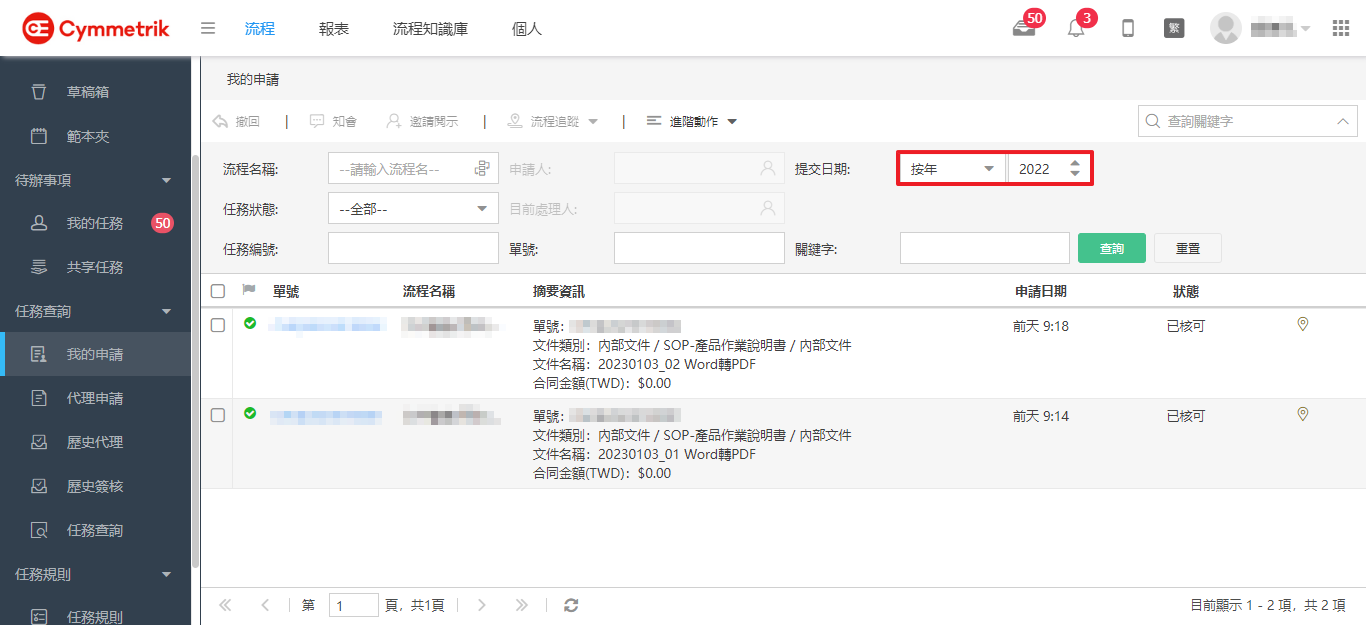Open the 流程追蹤 dropdown

click(x=553, y=121)
